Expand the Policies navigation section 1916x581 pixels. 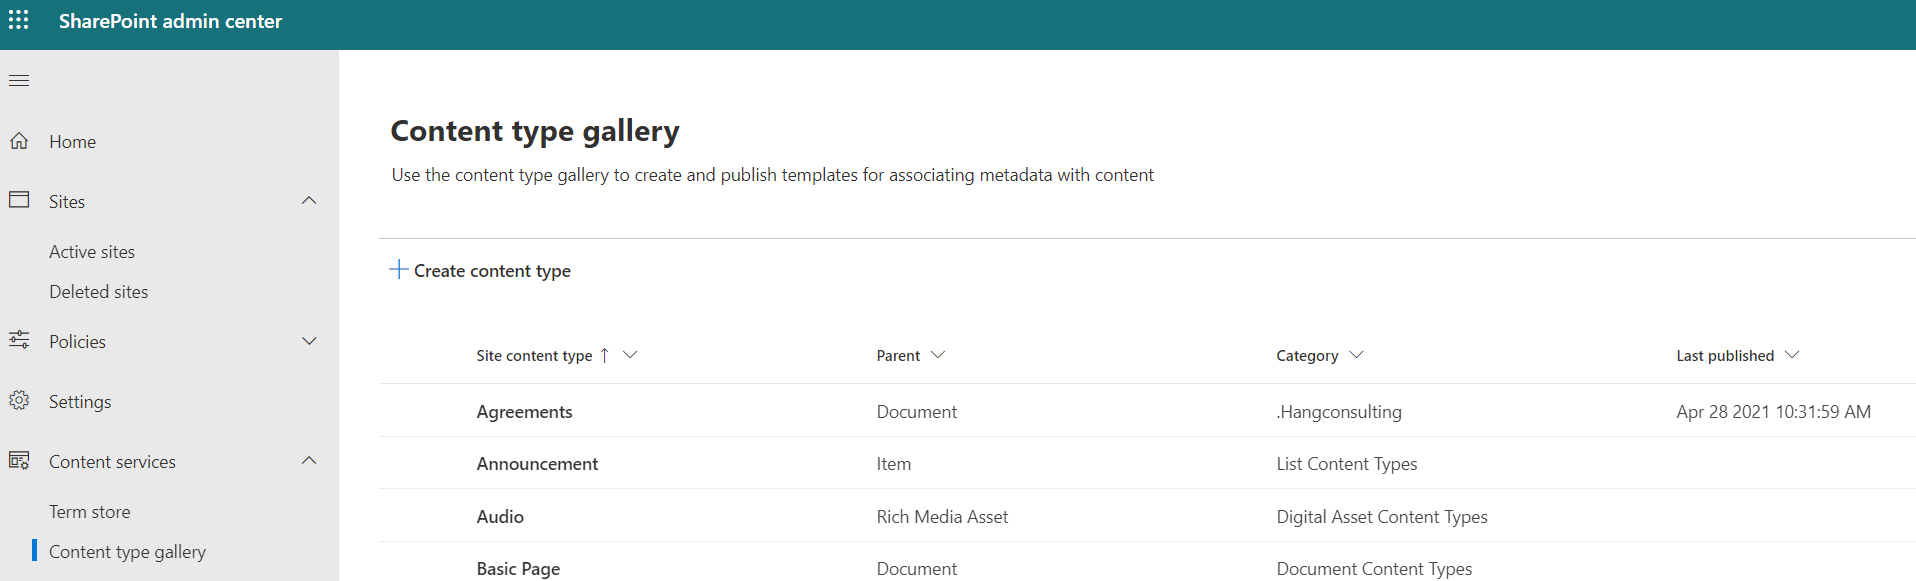pyautogui.click(x=309, y=341)
